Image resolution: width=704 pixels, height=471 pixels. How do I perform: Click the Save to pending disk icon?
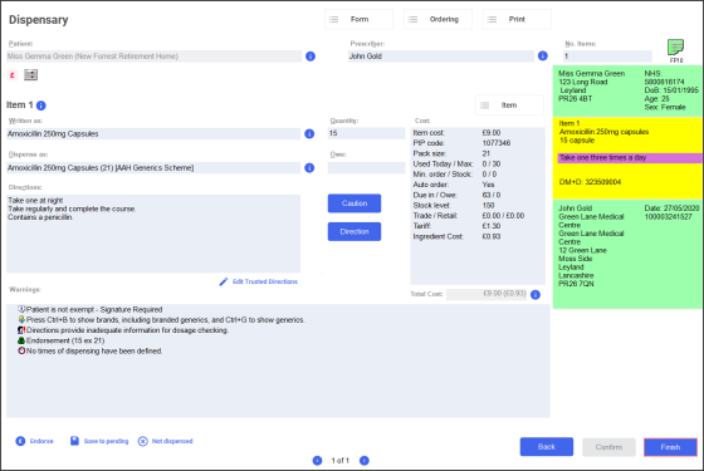pyautogui.click(x=74, y=441)
